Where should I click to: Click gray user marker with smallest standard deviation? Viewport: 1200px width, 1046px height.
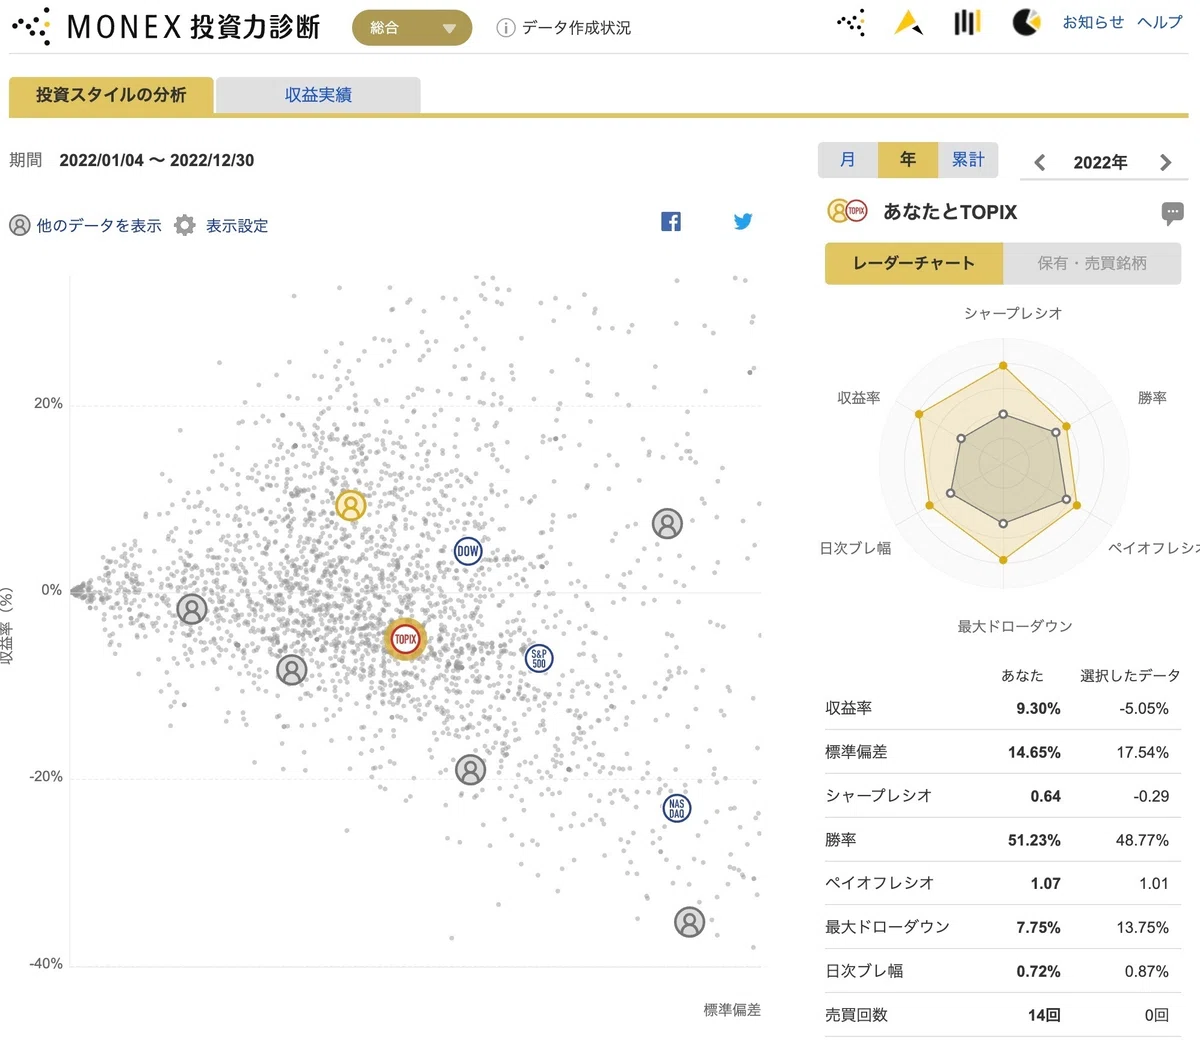coord(192,608)
